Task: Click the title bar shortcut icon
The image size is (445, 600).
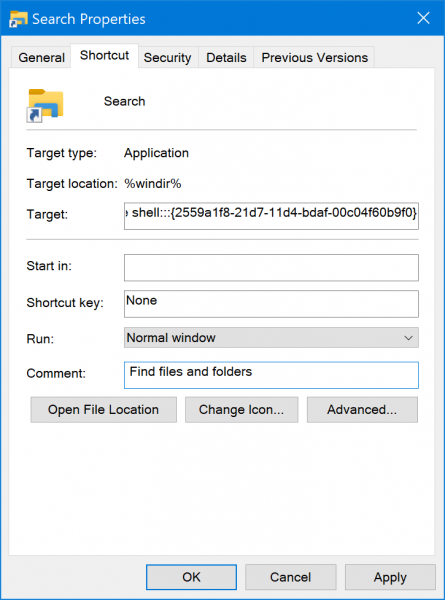Action: tap(18, 19)
